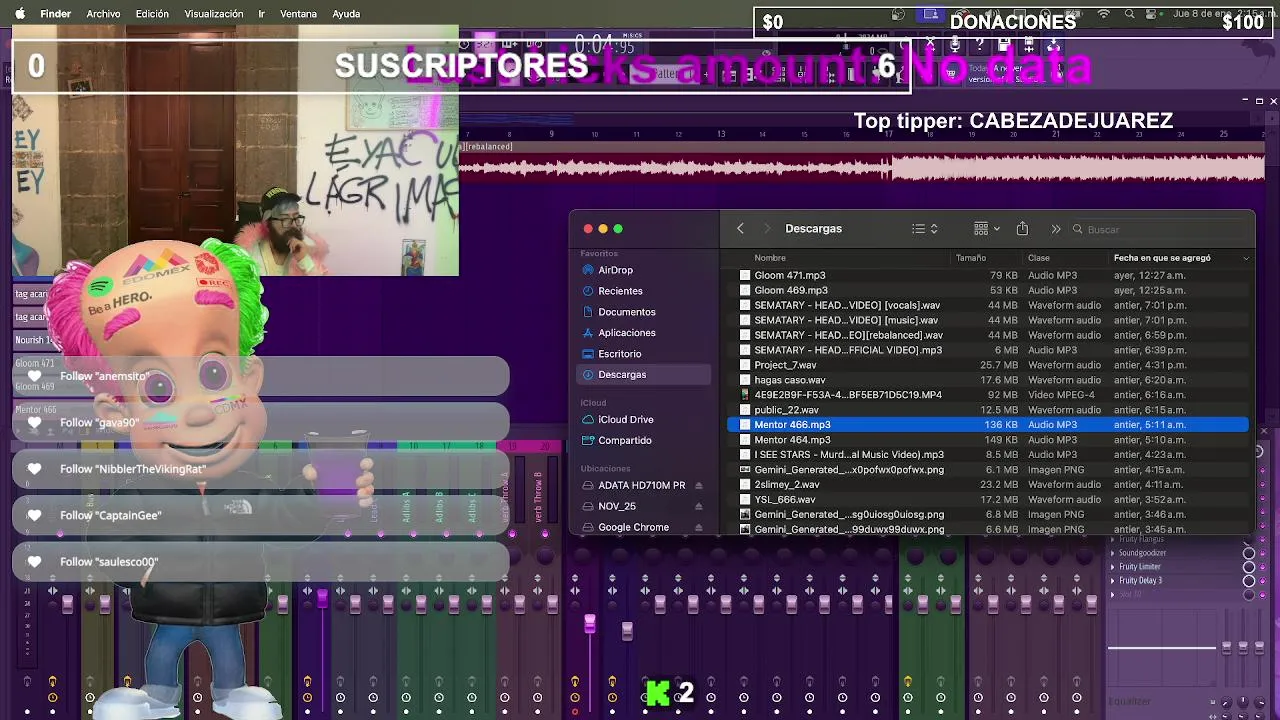
Task: Expand the Slot 10 arrow menu in mixer
Action: 1112,595
